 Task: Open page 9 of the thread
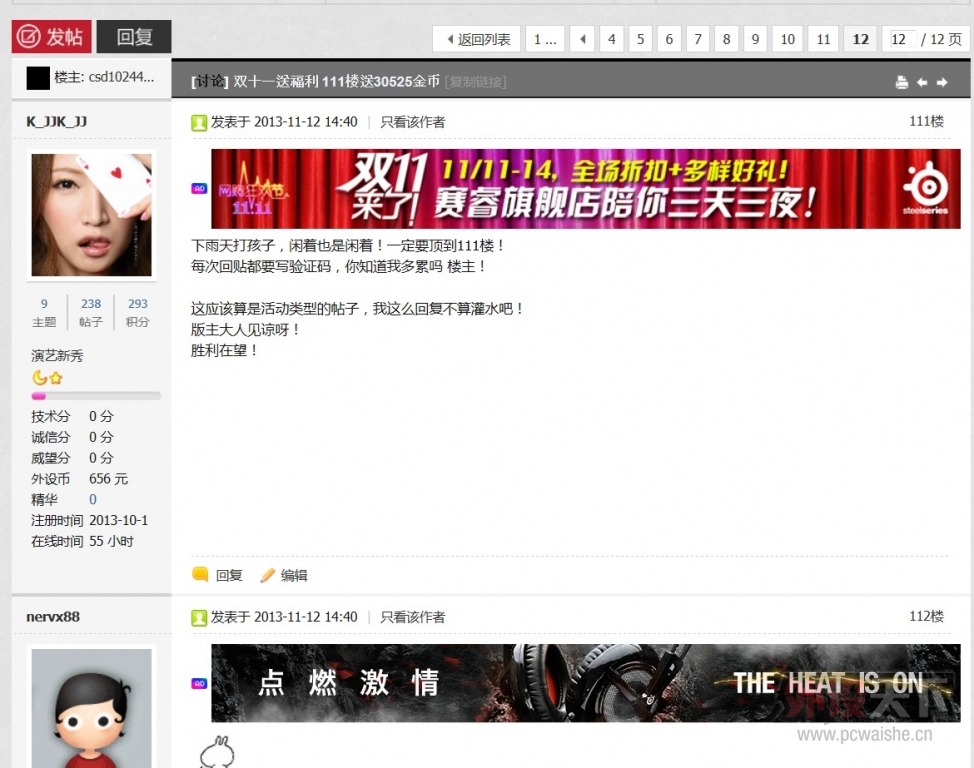click(755, 39)
